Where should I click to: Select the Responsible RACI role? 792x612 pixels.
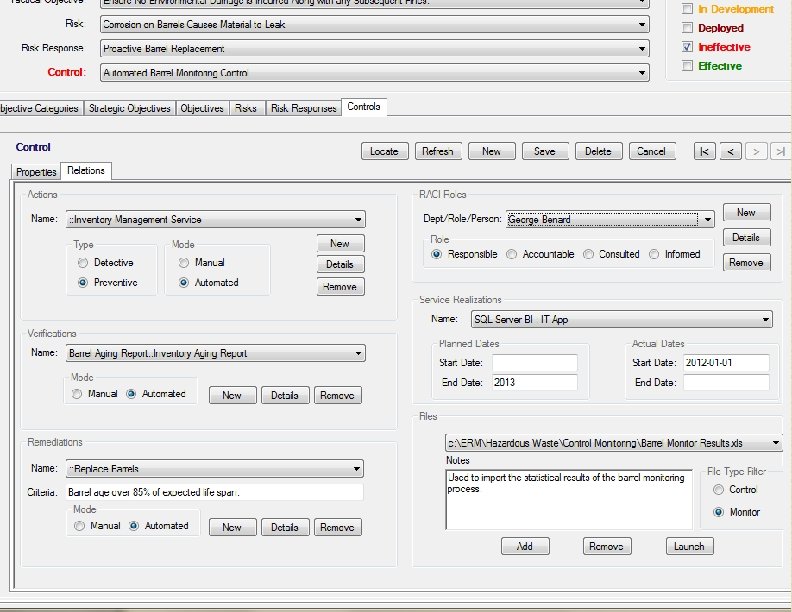pyautogui.click(x=436, y=254)
